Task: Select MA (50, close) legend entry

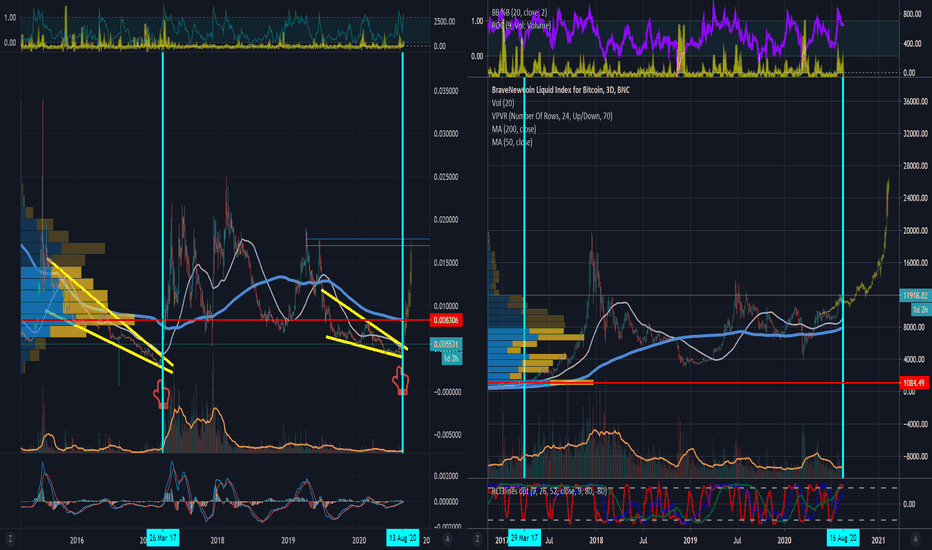Action: 512,142
